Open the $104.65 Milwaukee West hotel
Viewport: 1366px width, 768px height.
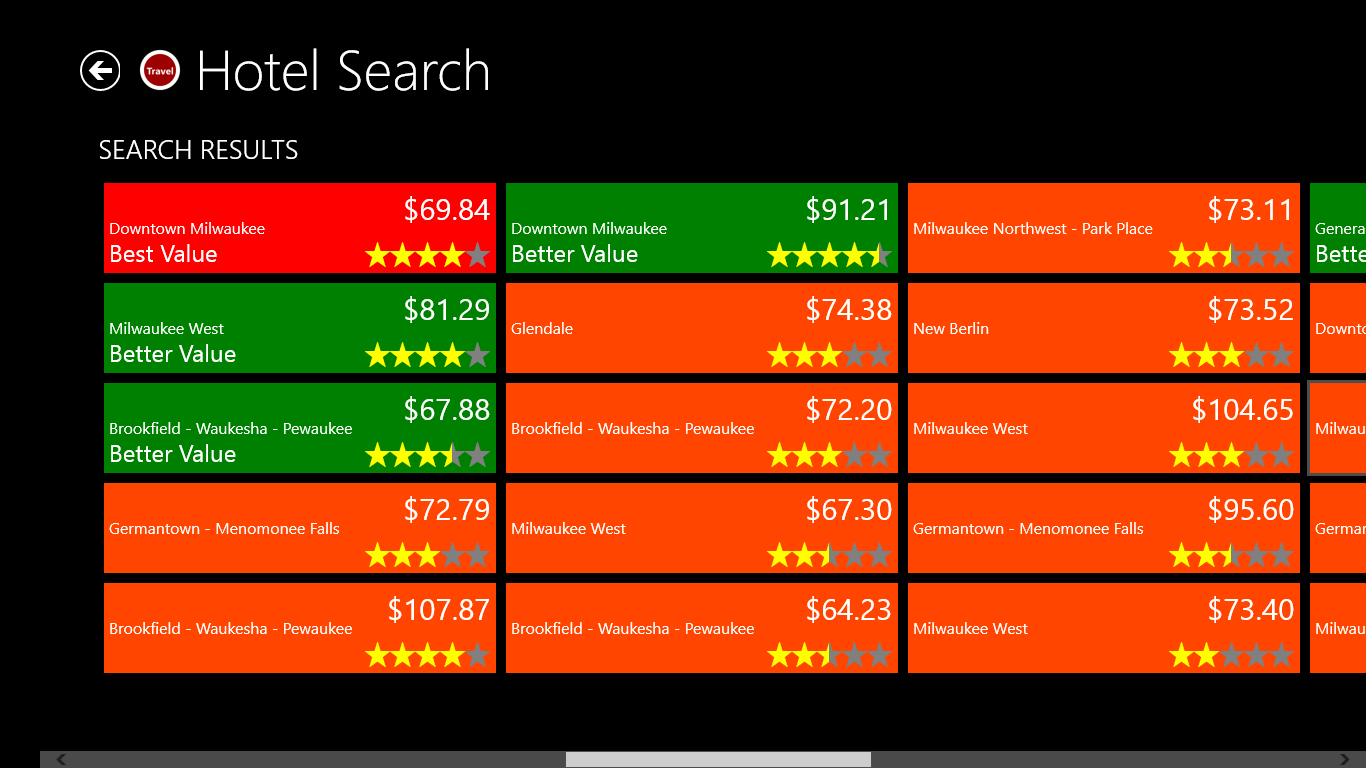(1103, 428)
